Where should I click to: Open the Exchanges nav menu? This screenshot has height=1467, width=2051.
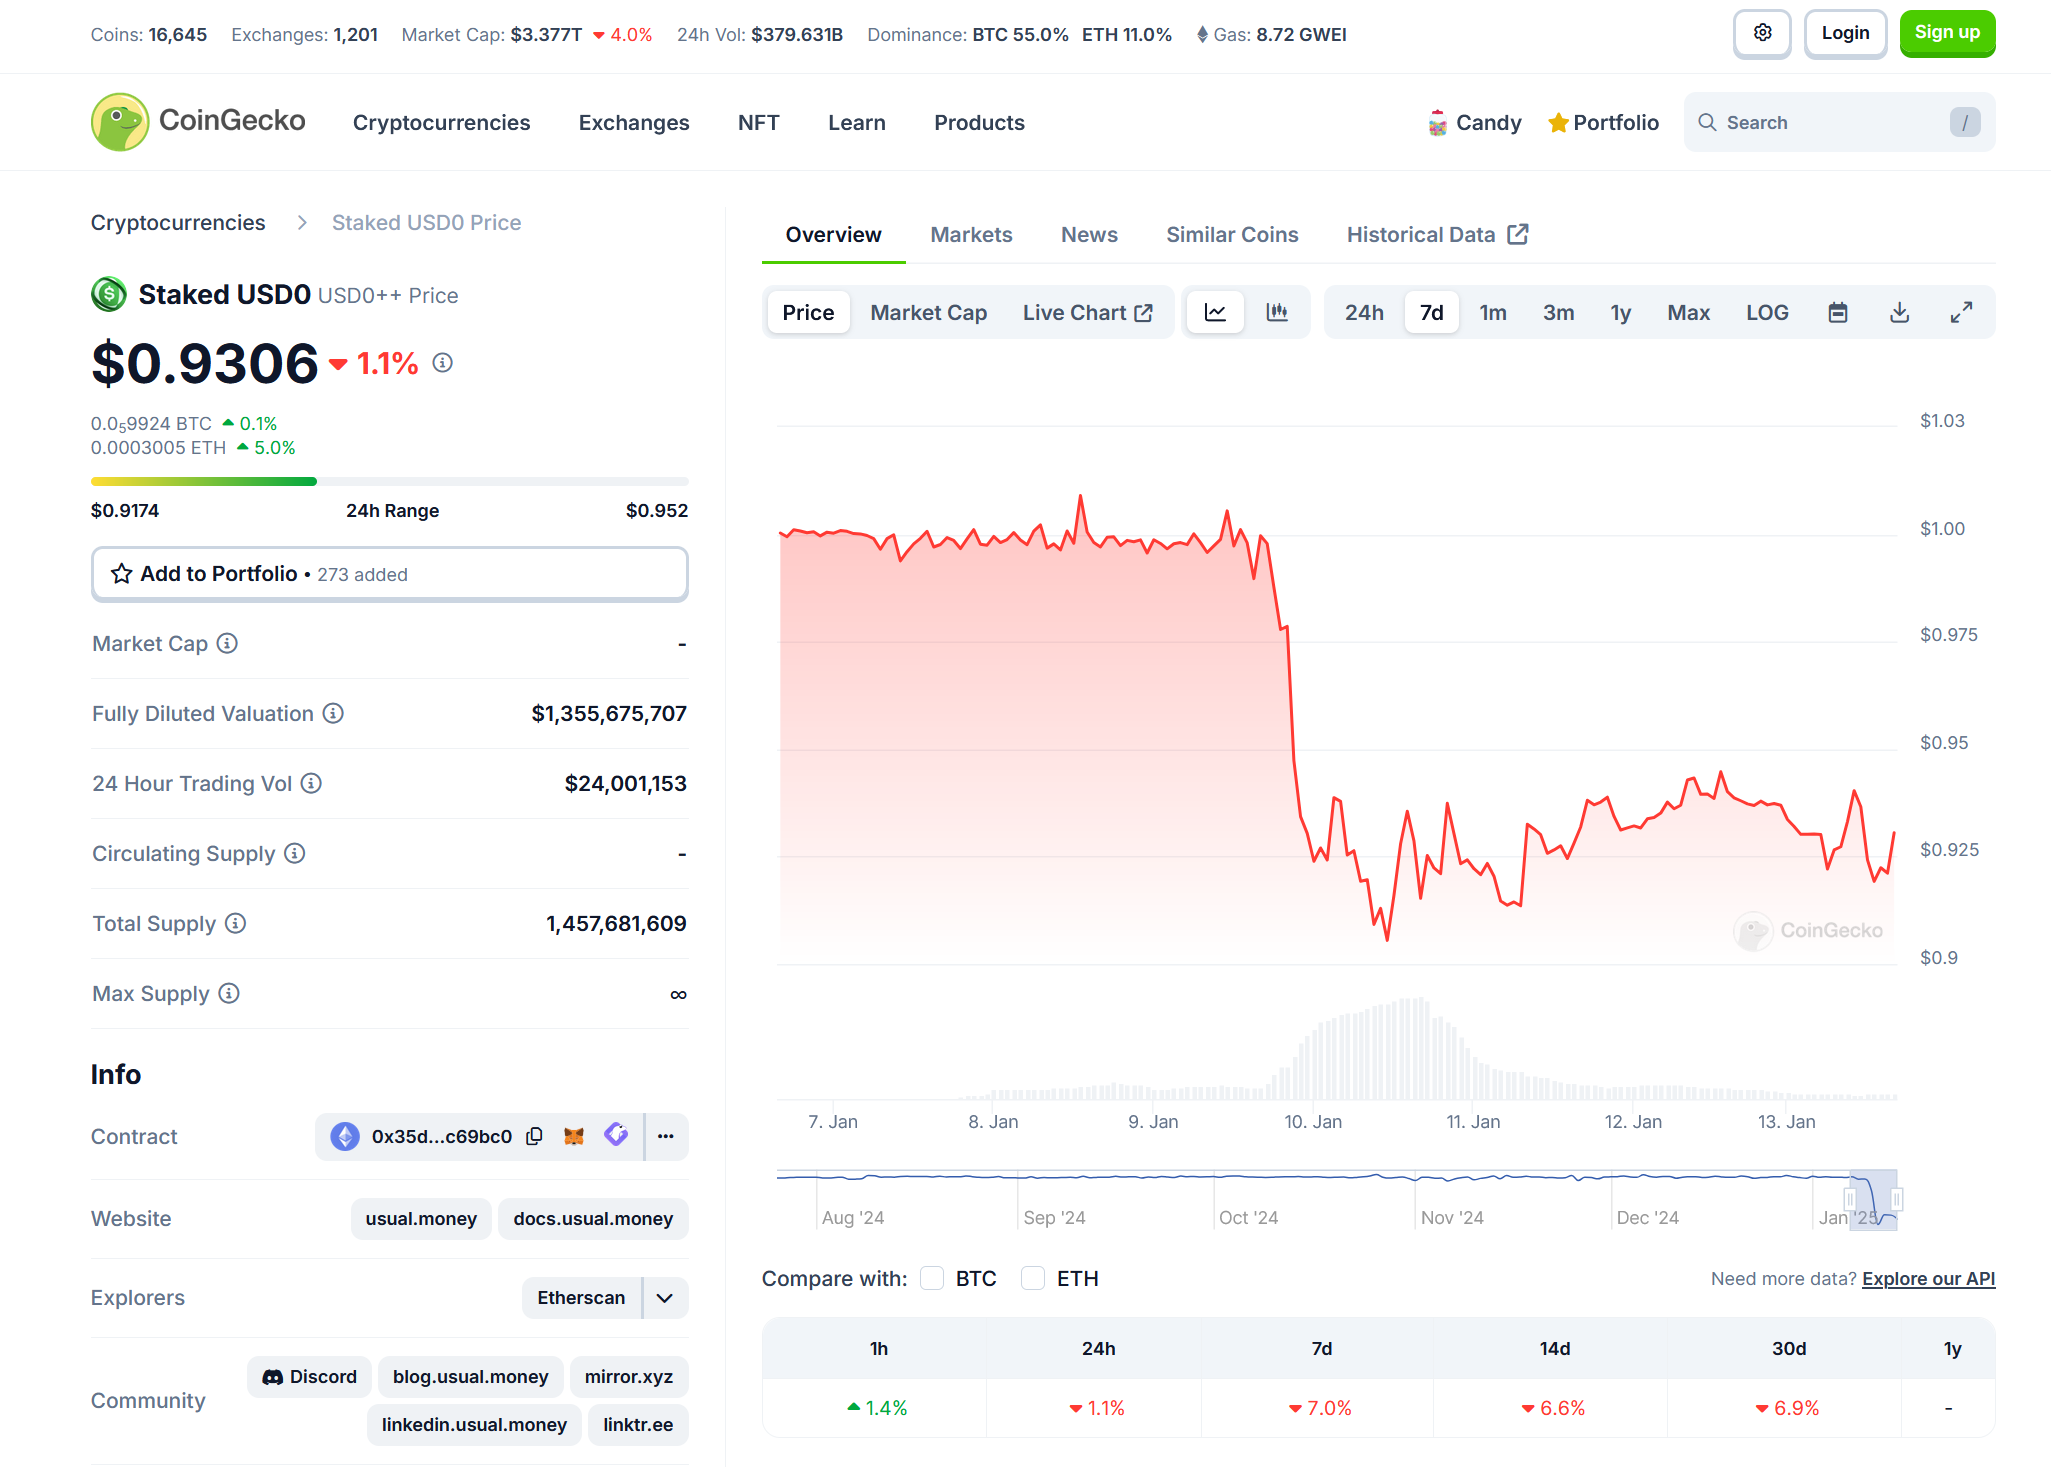click(634, 122)
